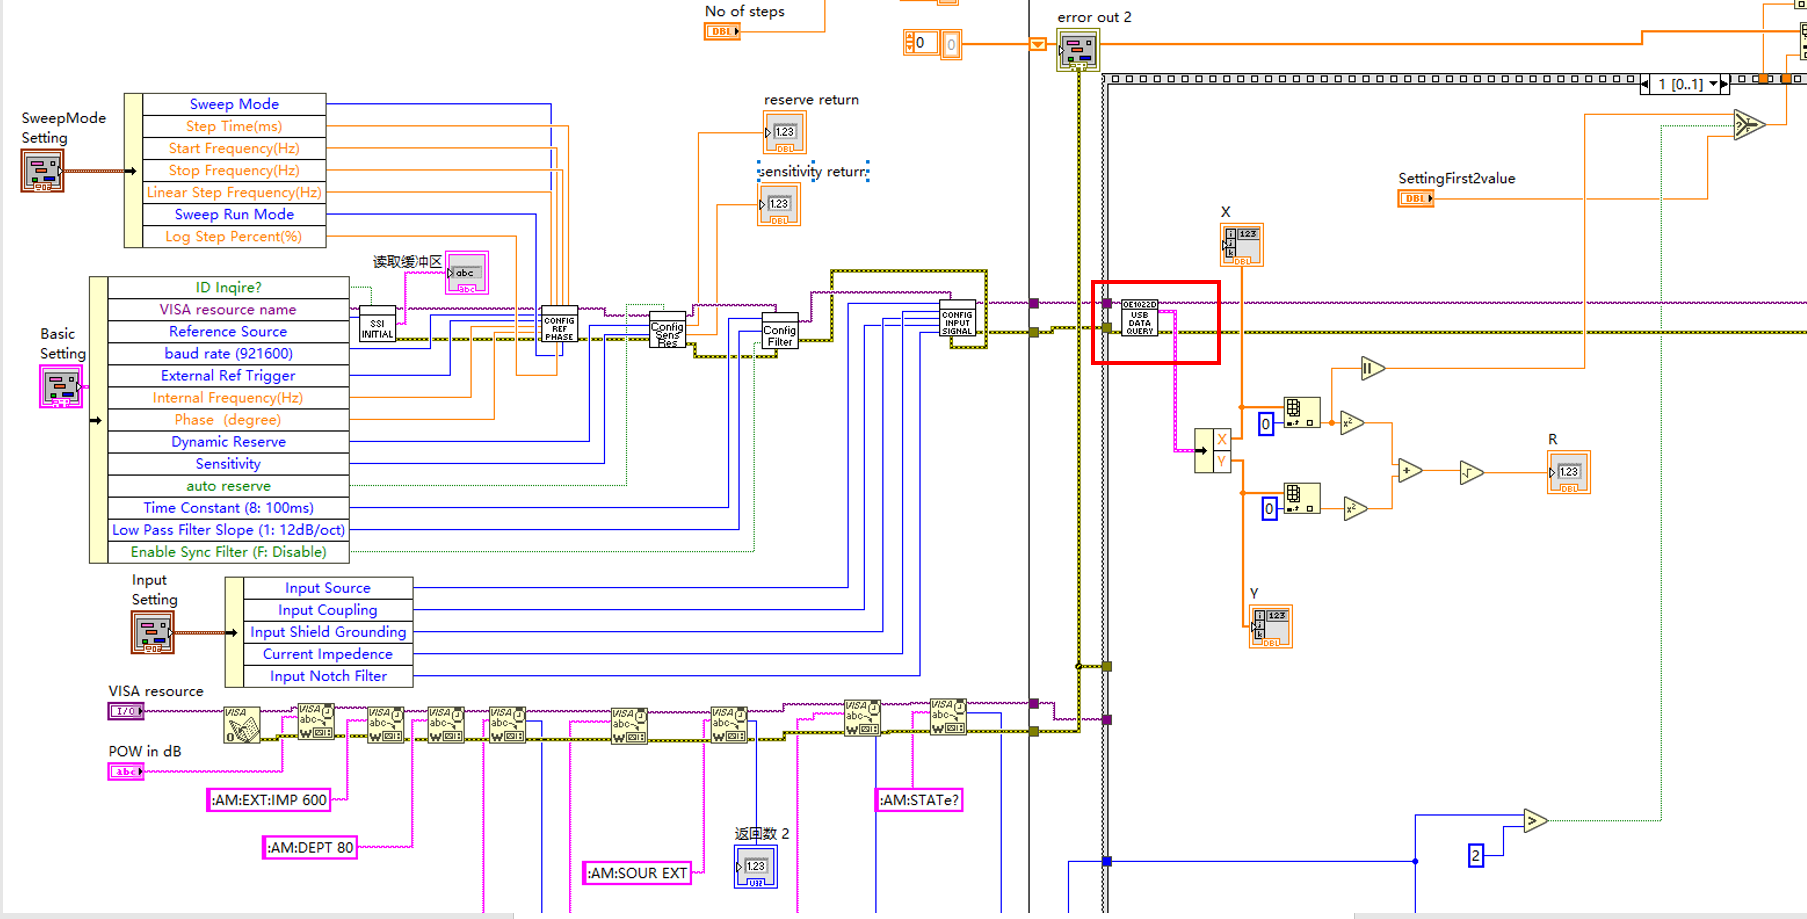Click the :AM:EXT:IMP 600 string constant
This screenshot has width=1807, height=919.
[x=269, y=800]
